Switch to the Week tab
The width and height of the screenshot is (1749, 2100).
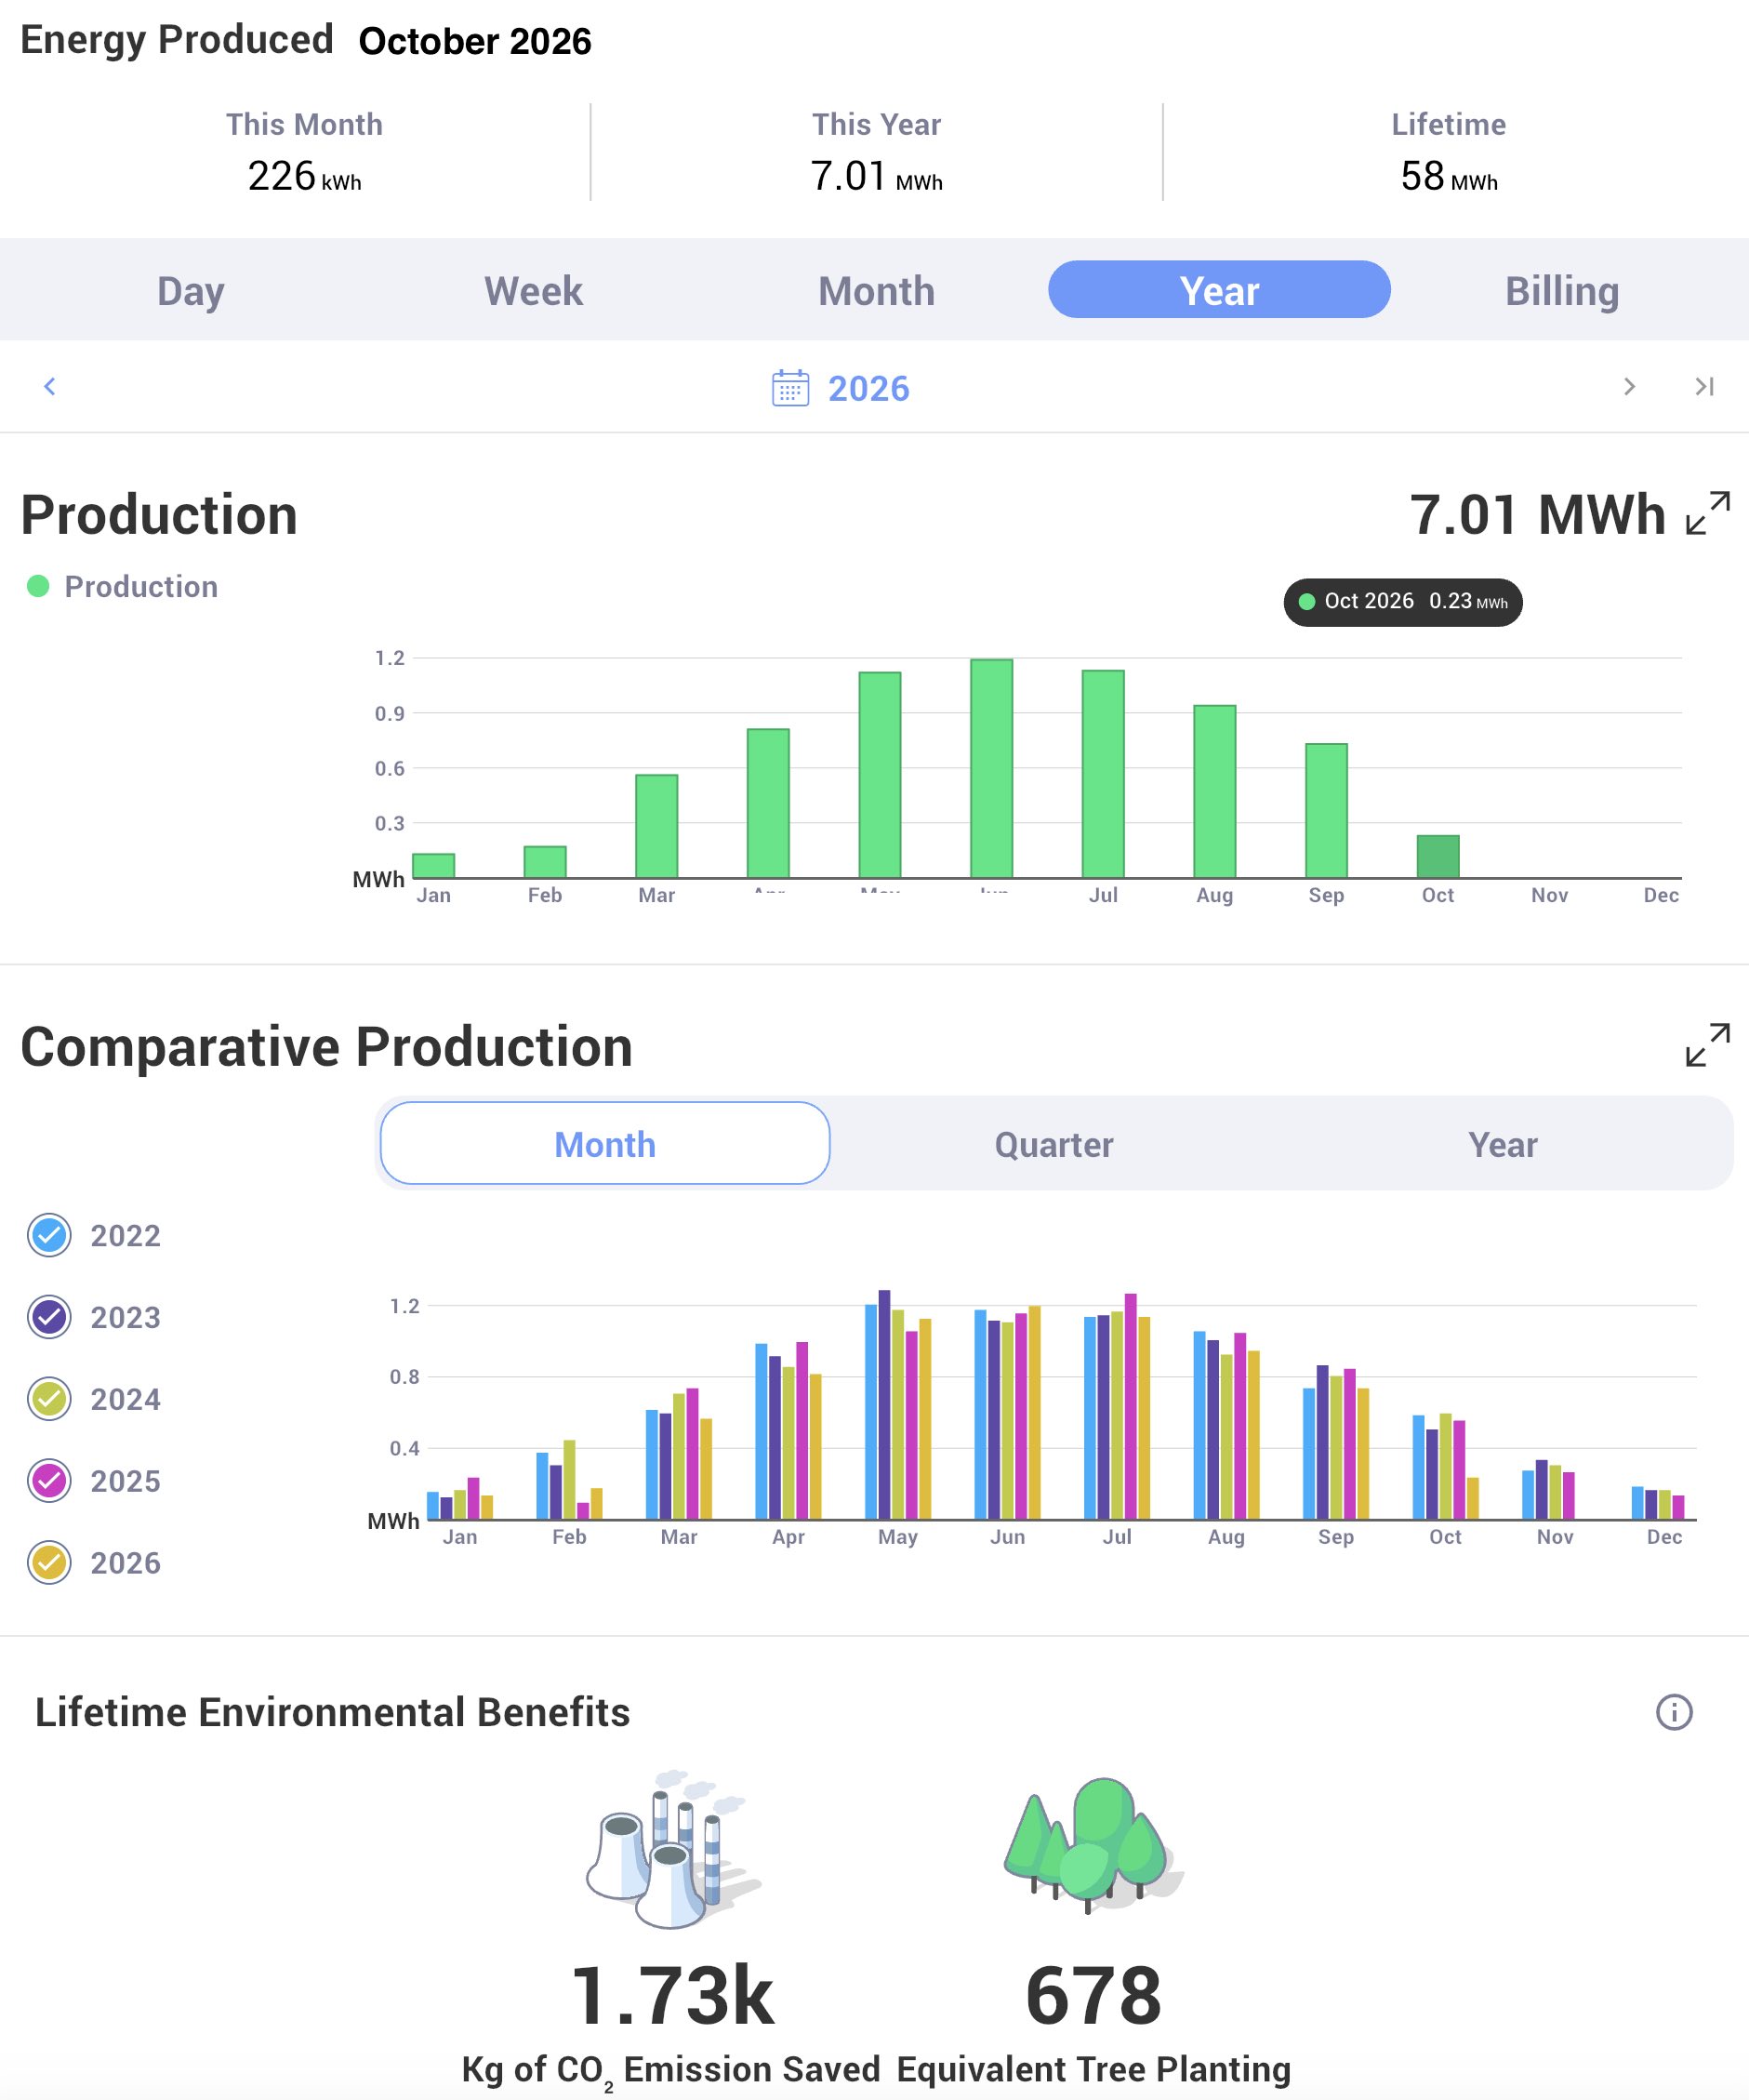[x=533, y=291]
